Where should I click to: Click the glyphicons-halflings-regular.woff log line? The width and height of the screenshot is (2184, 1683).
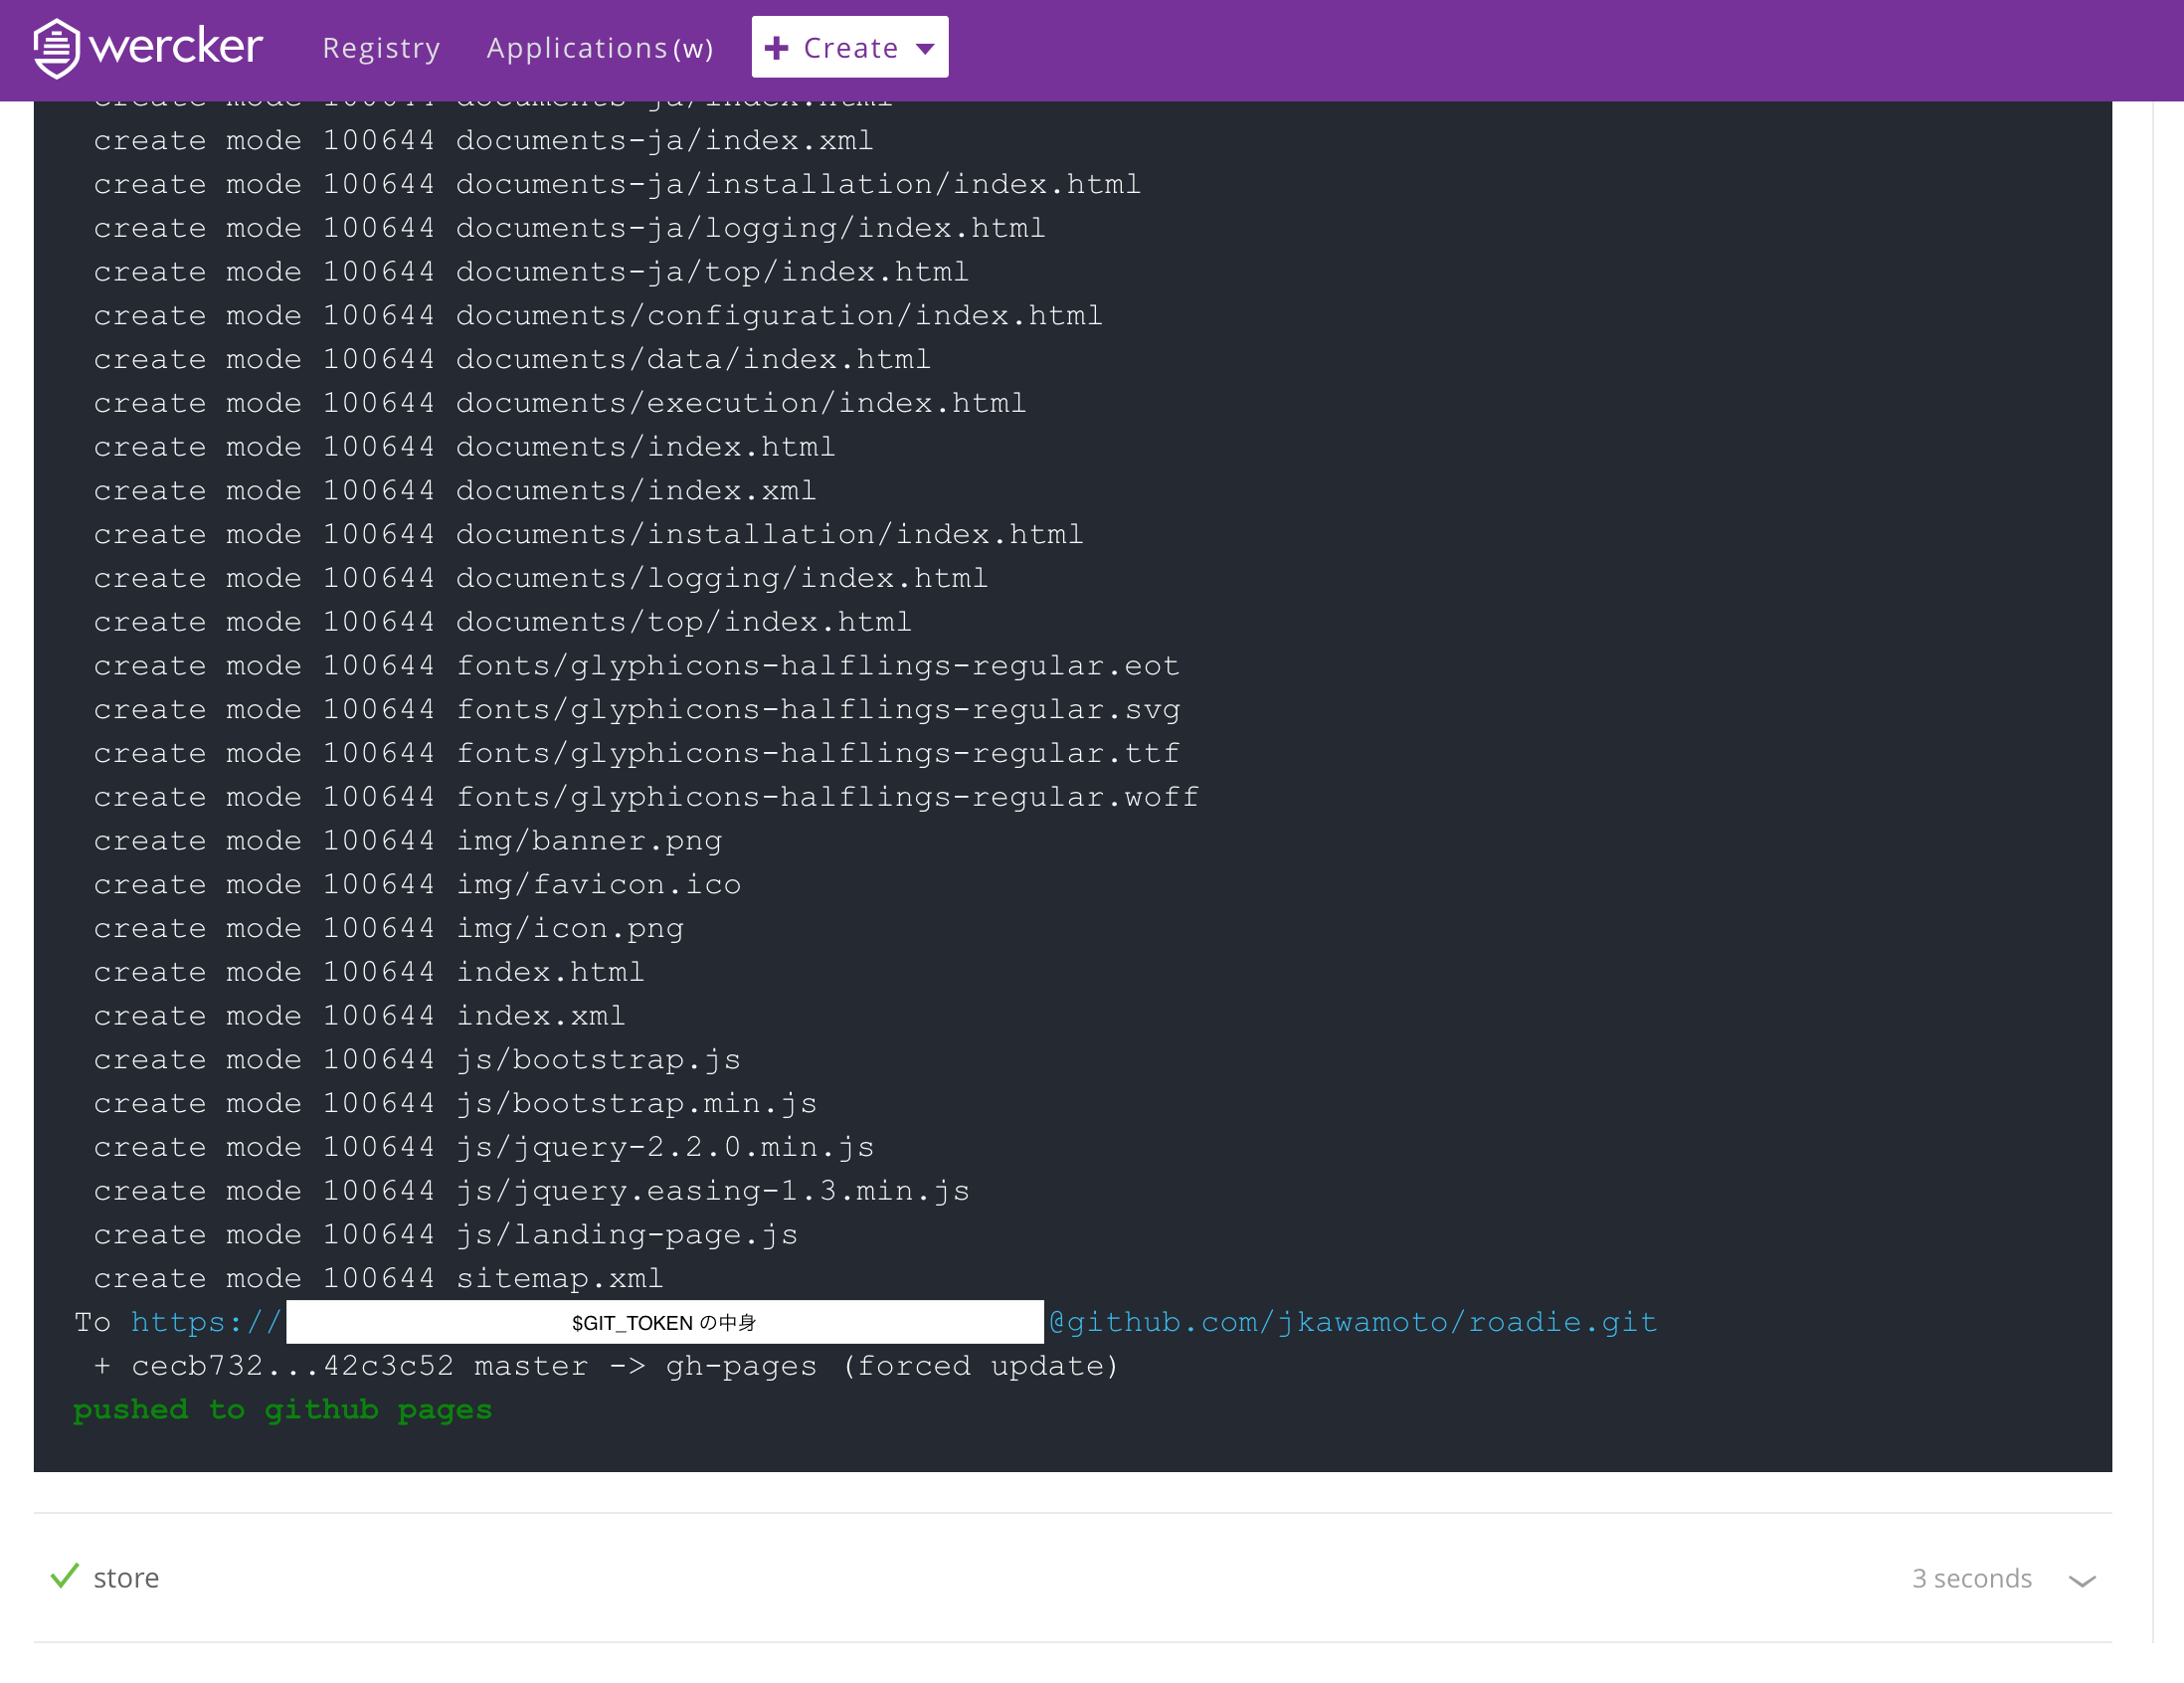tap(646, 797)
